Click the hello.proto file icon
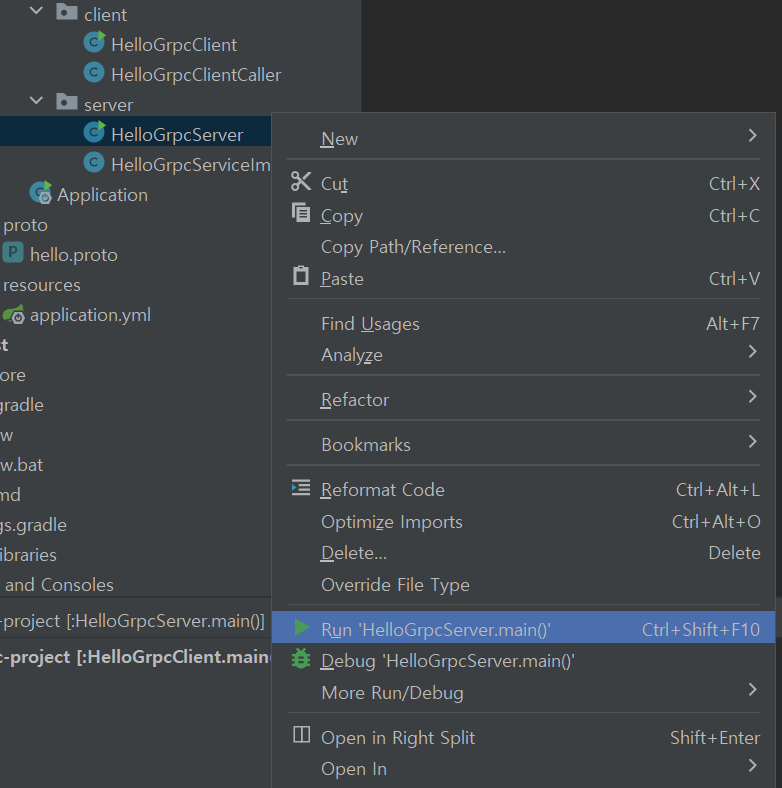The width and height of the screenshot is (782, 788). coord(13,252)
